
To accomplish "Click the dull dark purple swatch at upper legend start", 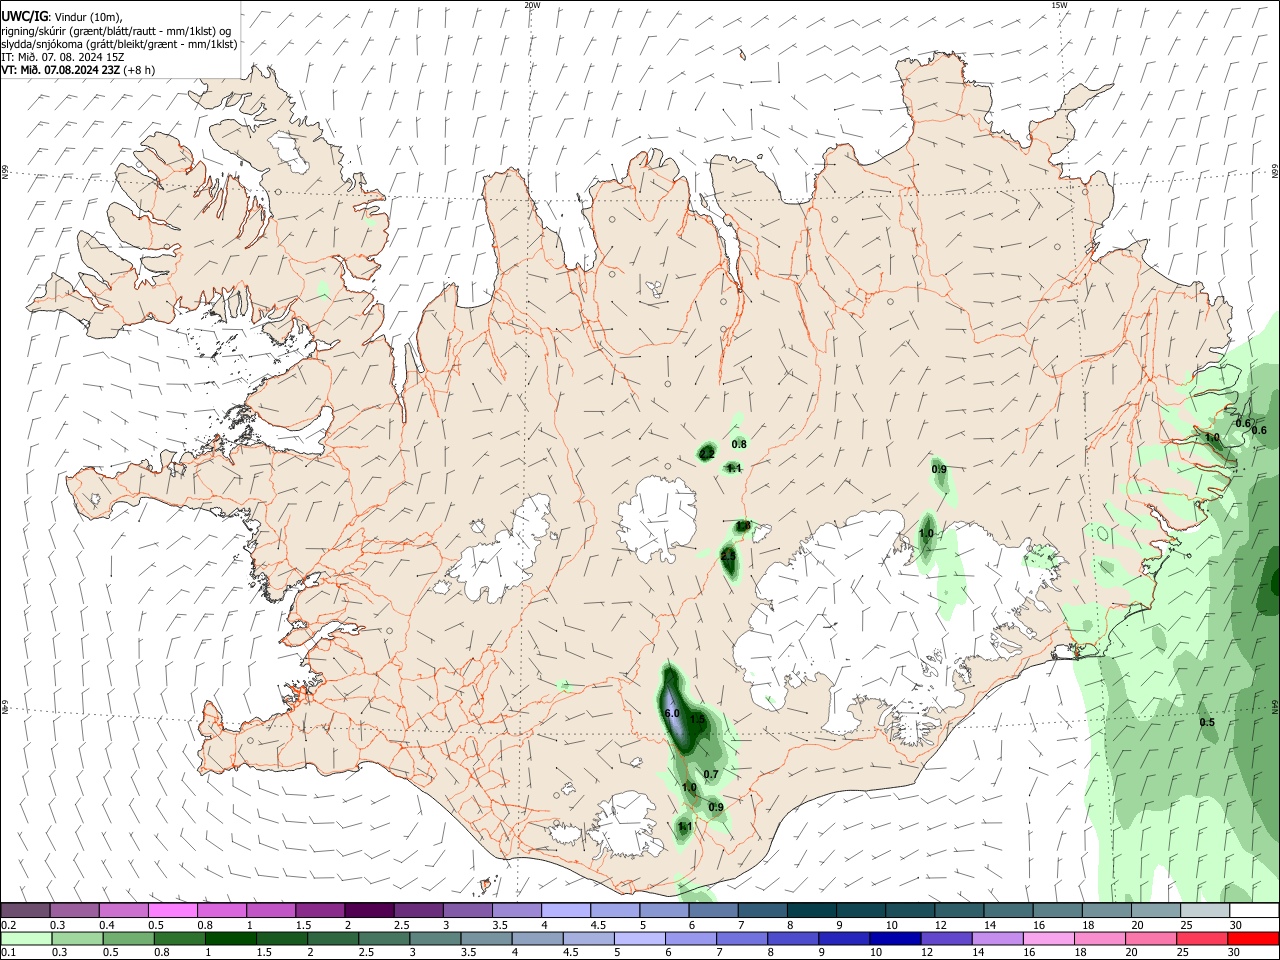I will [x=25, y=910].
